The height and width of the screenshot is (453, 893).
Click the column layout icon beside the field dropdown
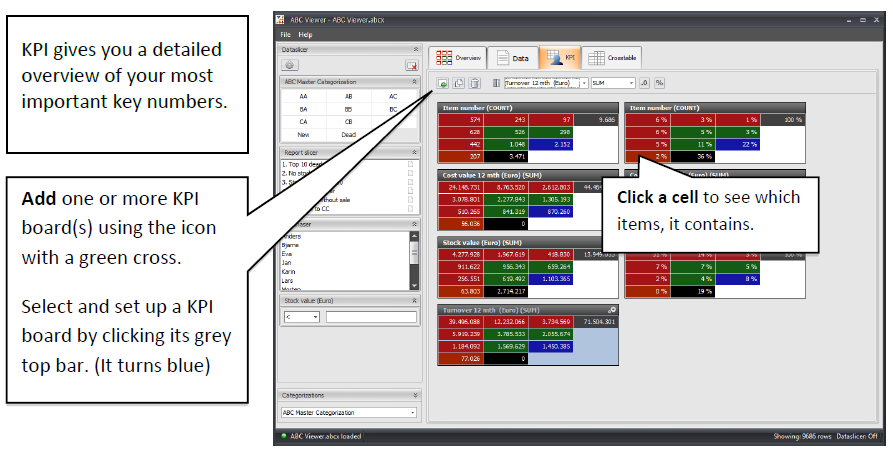pyautogui.click(x=496, y=83)
